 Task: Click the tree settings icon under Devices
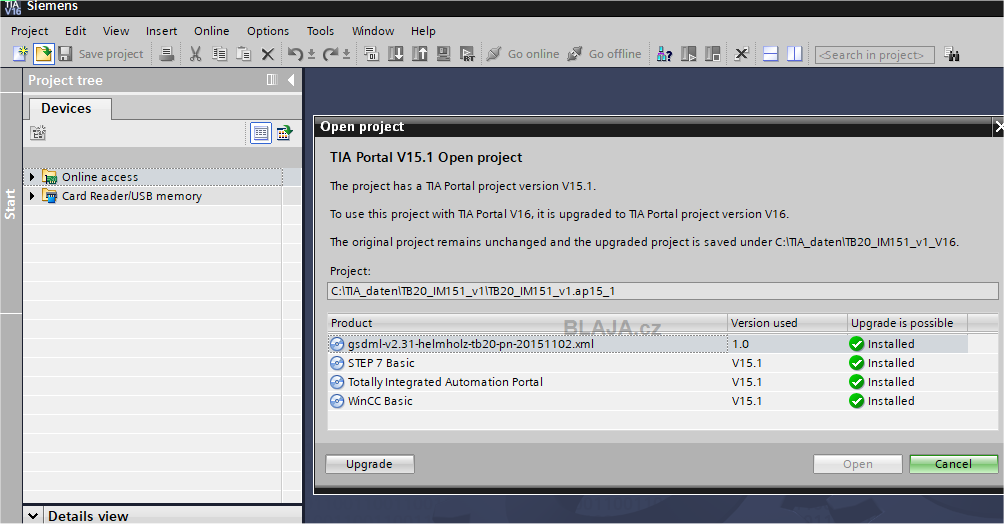[38, 133]
